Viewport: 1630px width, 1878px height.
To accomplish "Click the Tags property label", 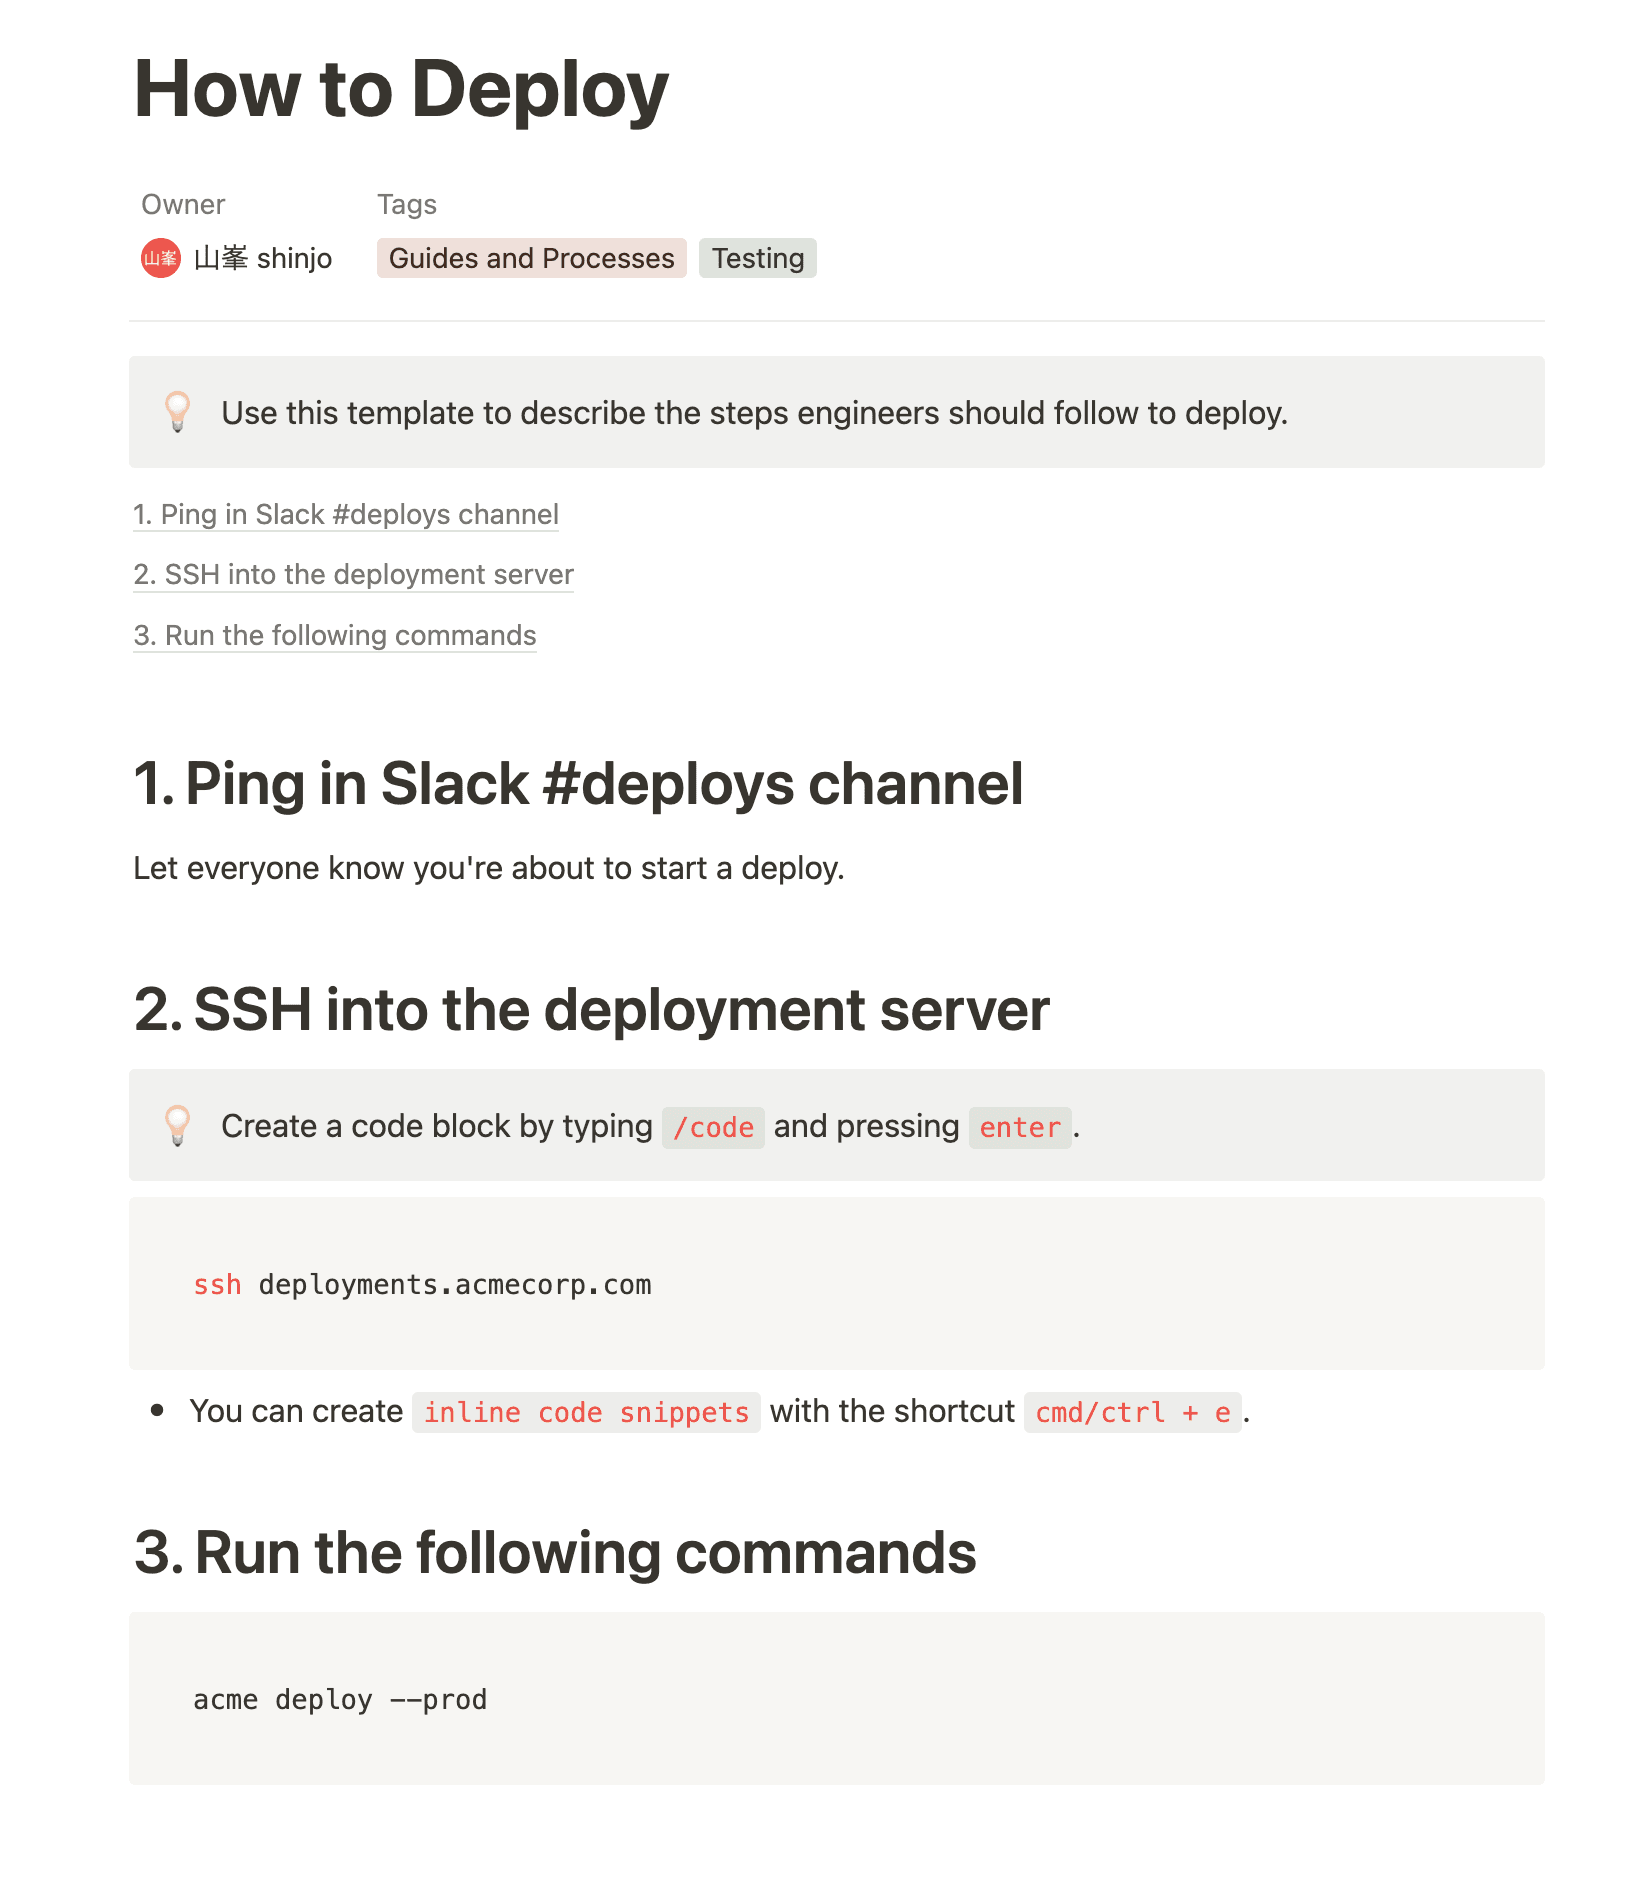I will (406, 204).
